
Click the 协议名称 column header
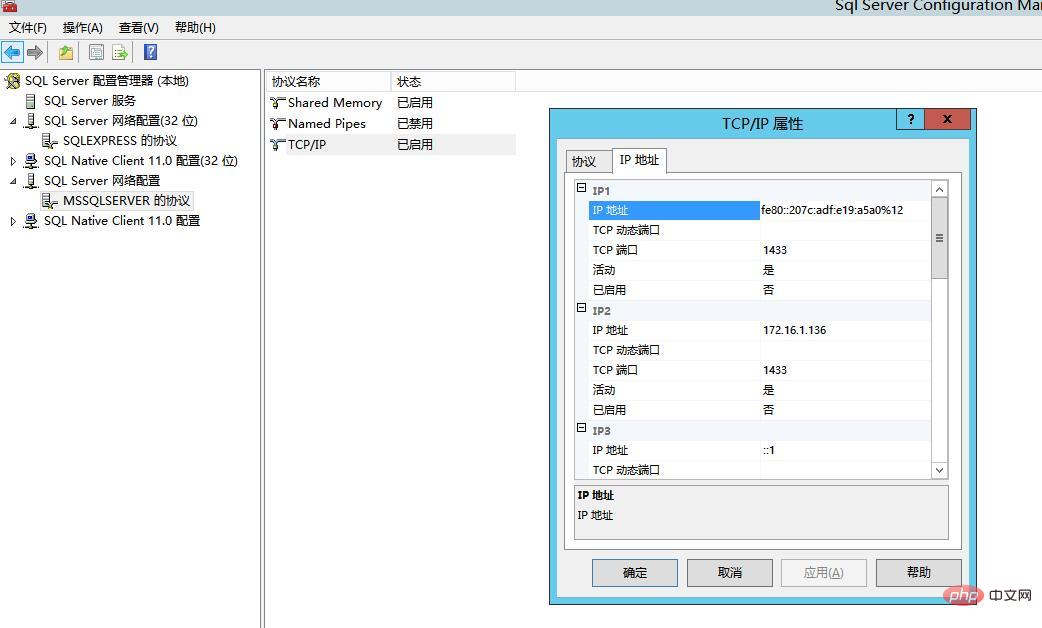[x=328, y=82]
